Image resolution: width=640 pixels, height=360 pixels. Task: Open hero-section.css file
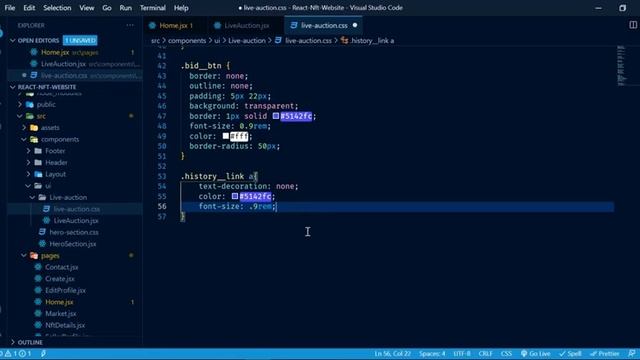point(73,232)
